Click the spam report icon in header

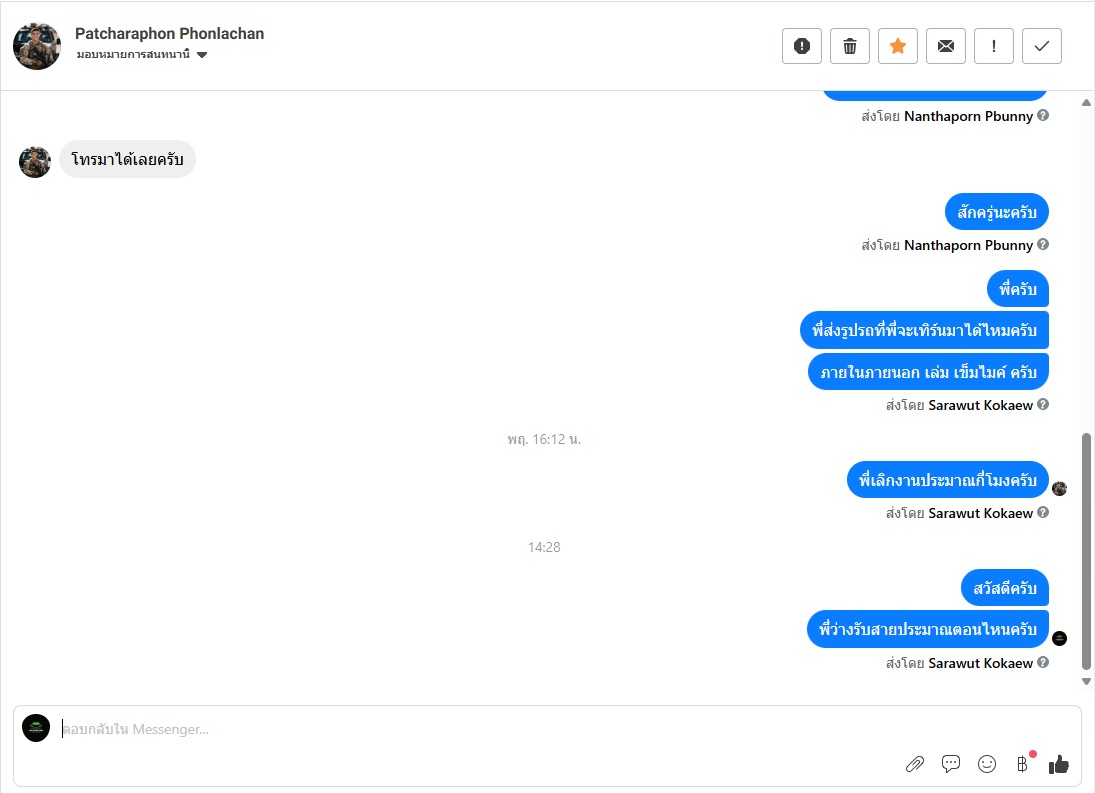pos(801,46)
